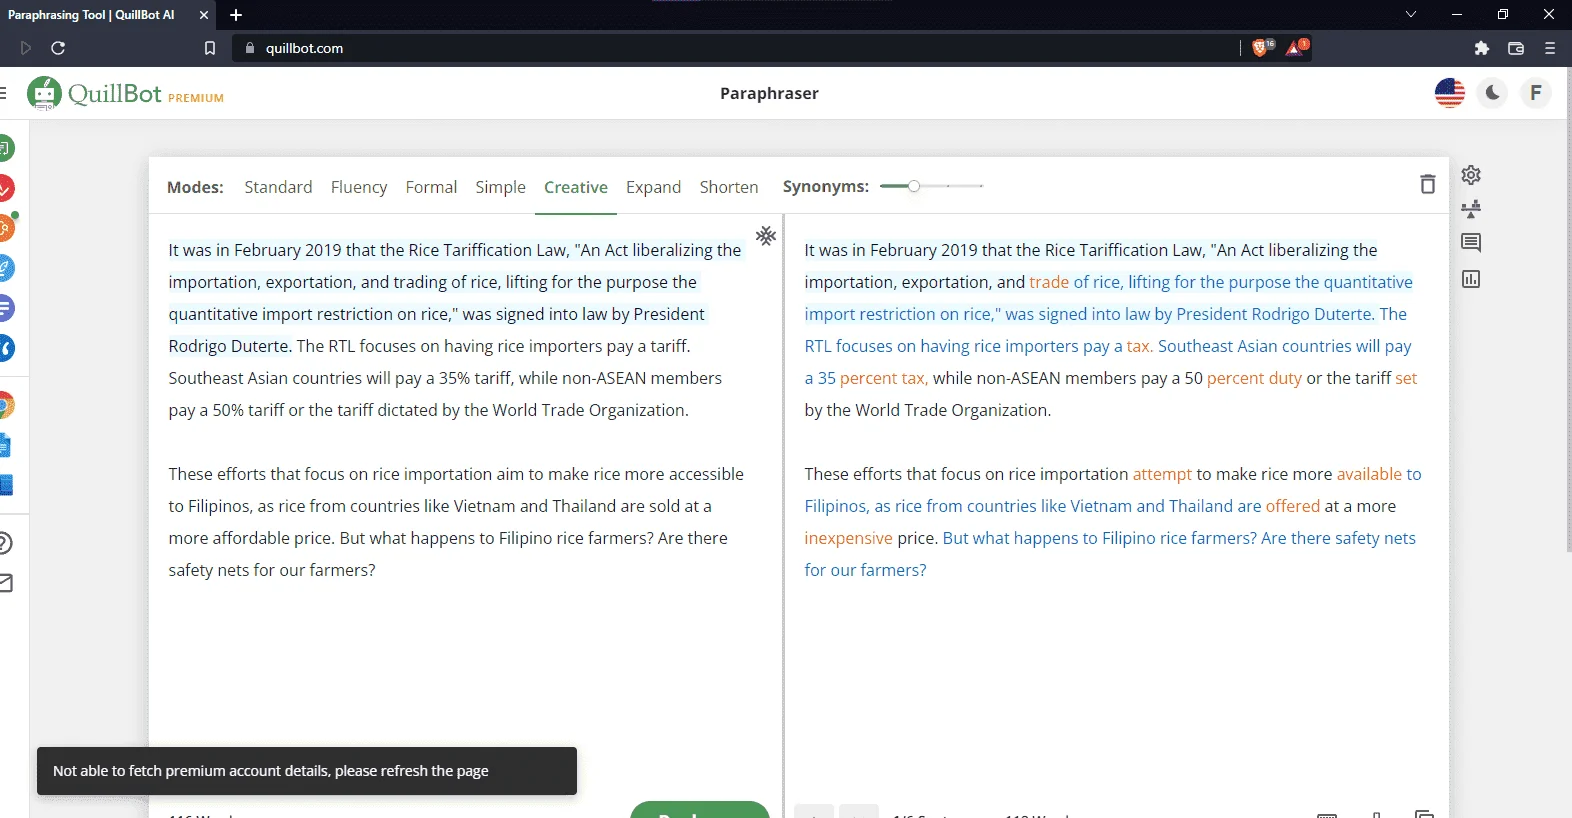The height and width of the screenshot is (818, 1572).
Task: Open the US flag language selector
Action: (1450, 93)
